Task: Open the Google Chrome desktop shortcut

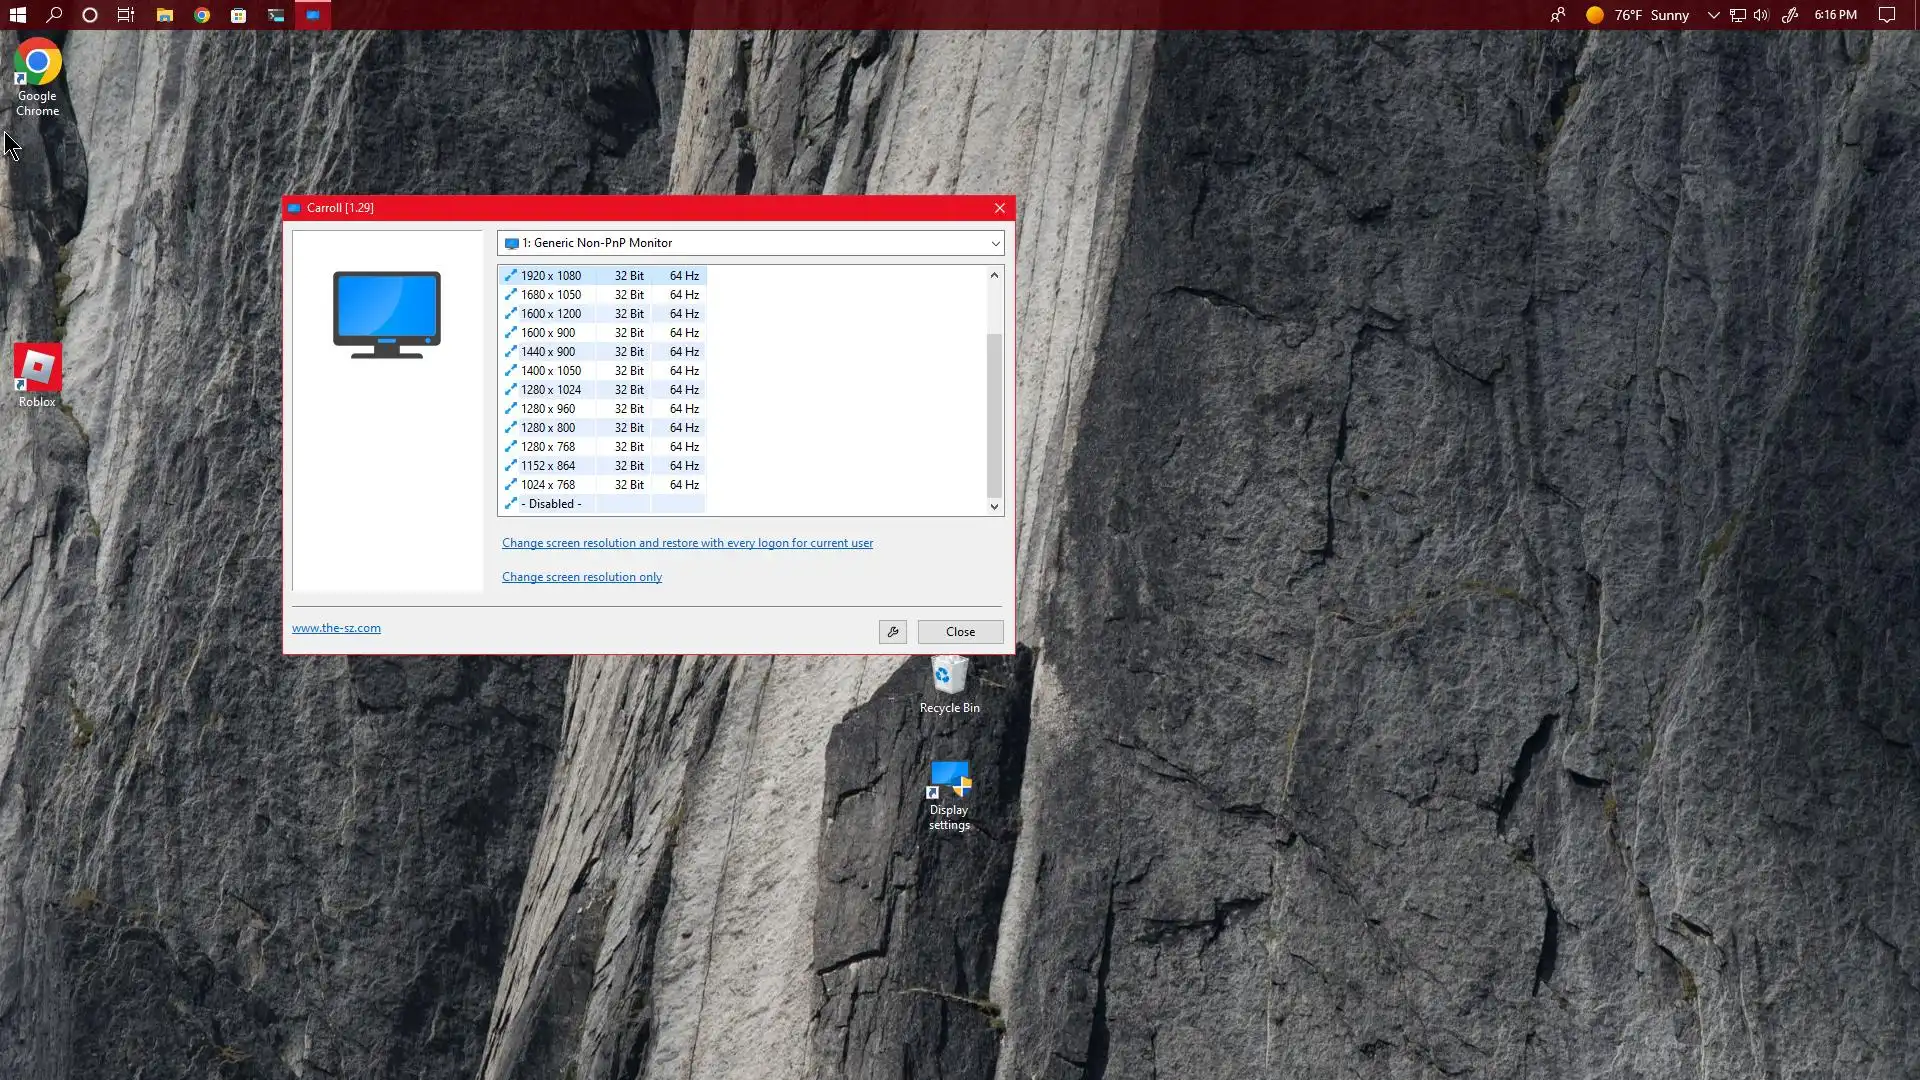Action: pyautogui.click(x=37, y=77)
